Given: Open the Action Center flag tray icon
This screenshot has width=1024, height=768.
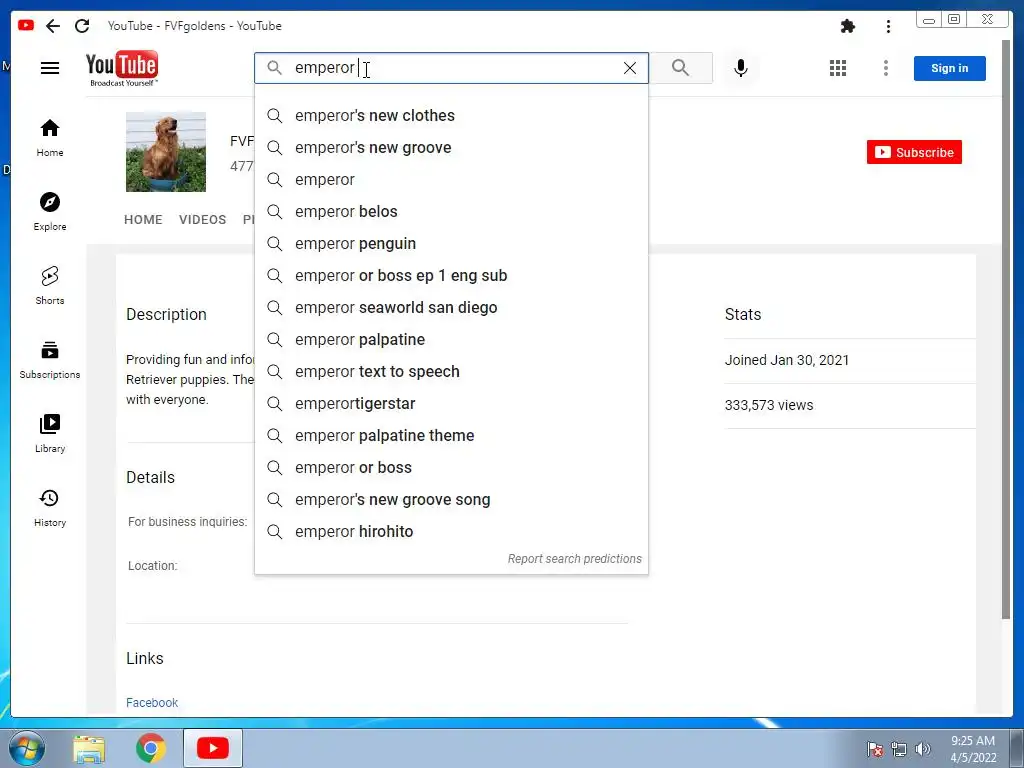Looking at the screenshot, I should pos(874,749).
